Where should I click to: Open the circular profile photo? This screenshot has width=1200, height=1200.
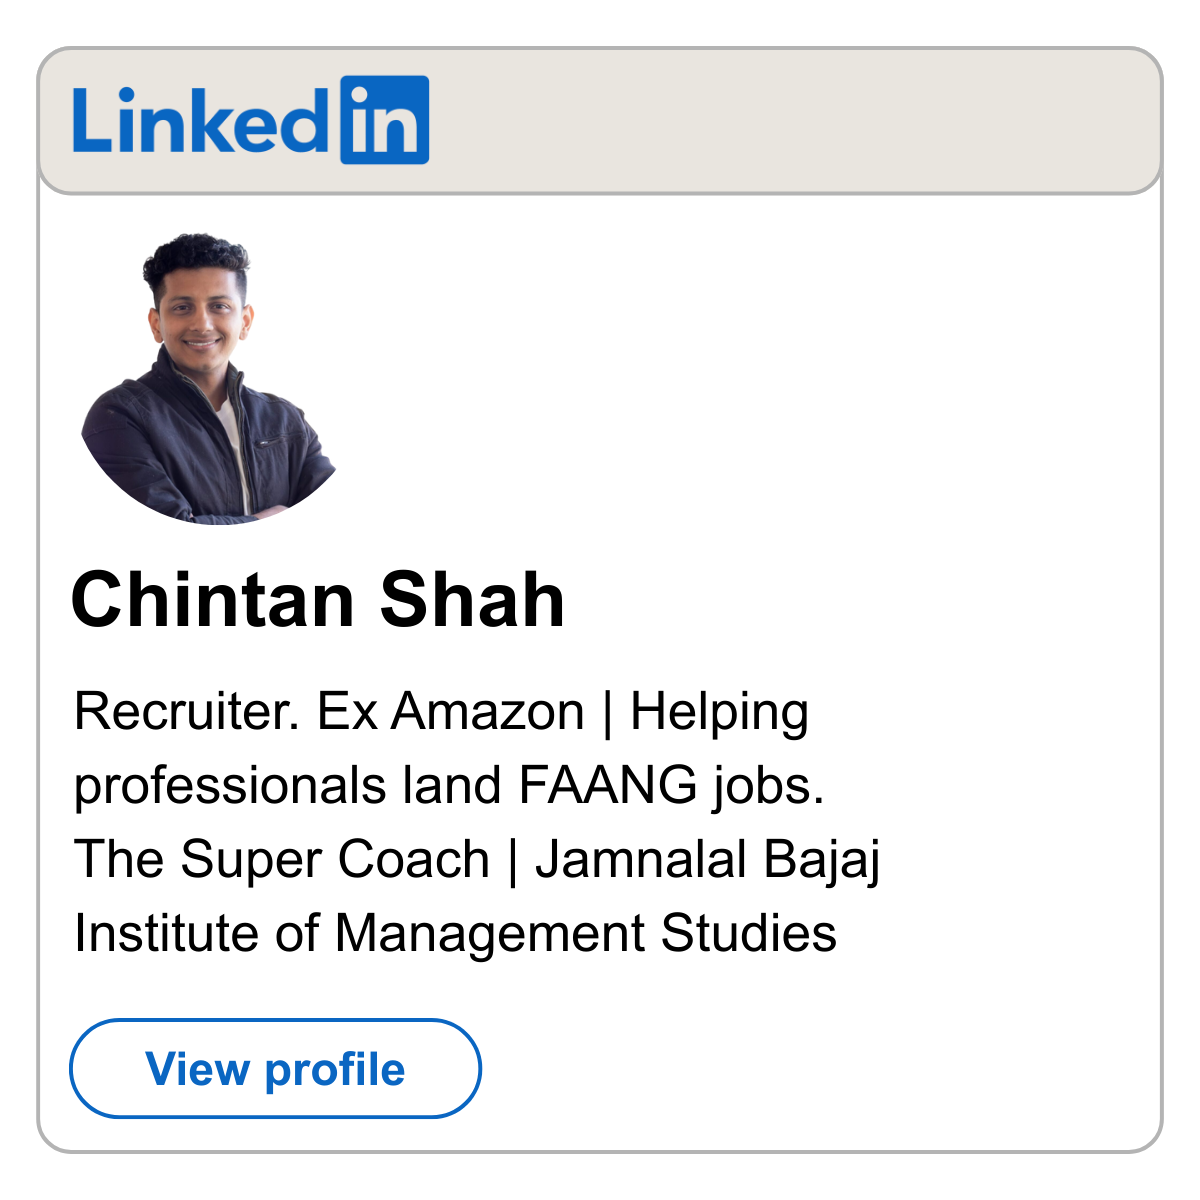pos(210,378)
